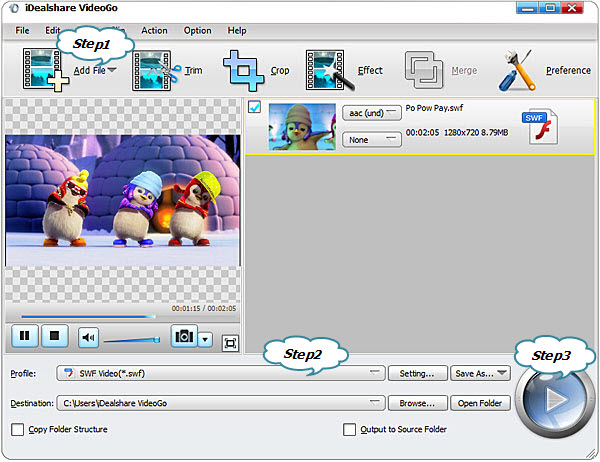Open the Save As... dropdown button

480,373
